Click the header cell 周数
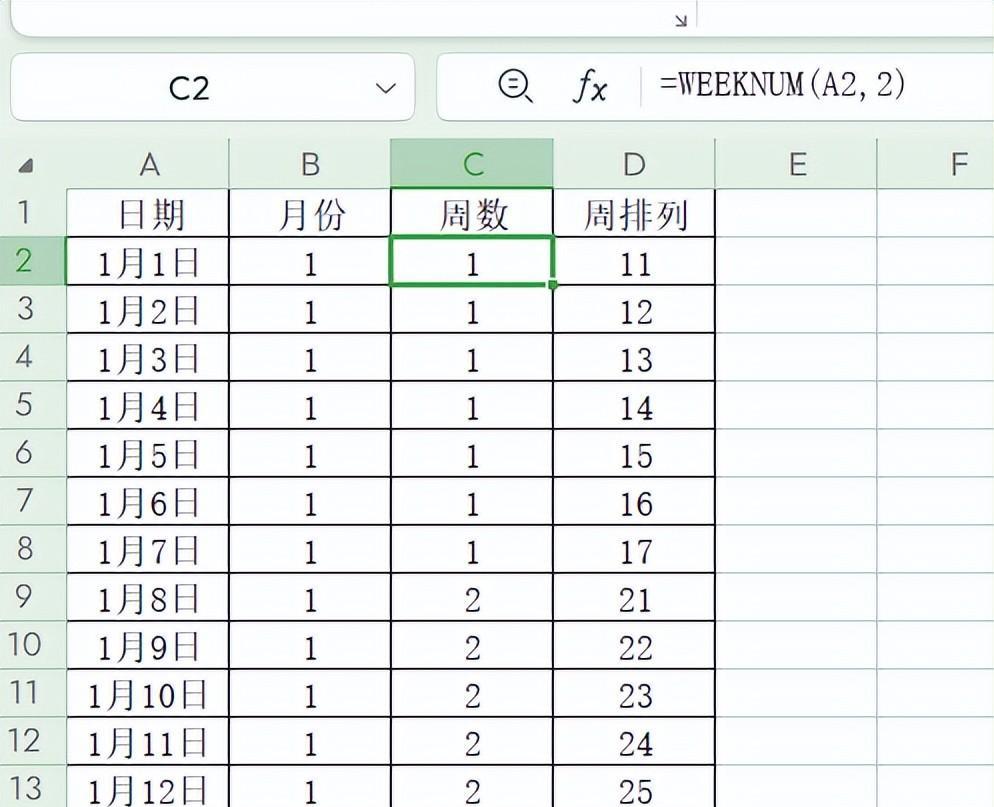The width and height of the screenshot is (994, 807). pos(472,213)
